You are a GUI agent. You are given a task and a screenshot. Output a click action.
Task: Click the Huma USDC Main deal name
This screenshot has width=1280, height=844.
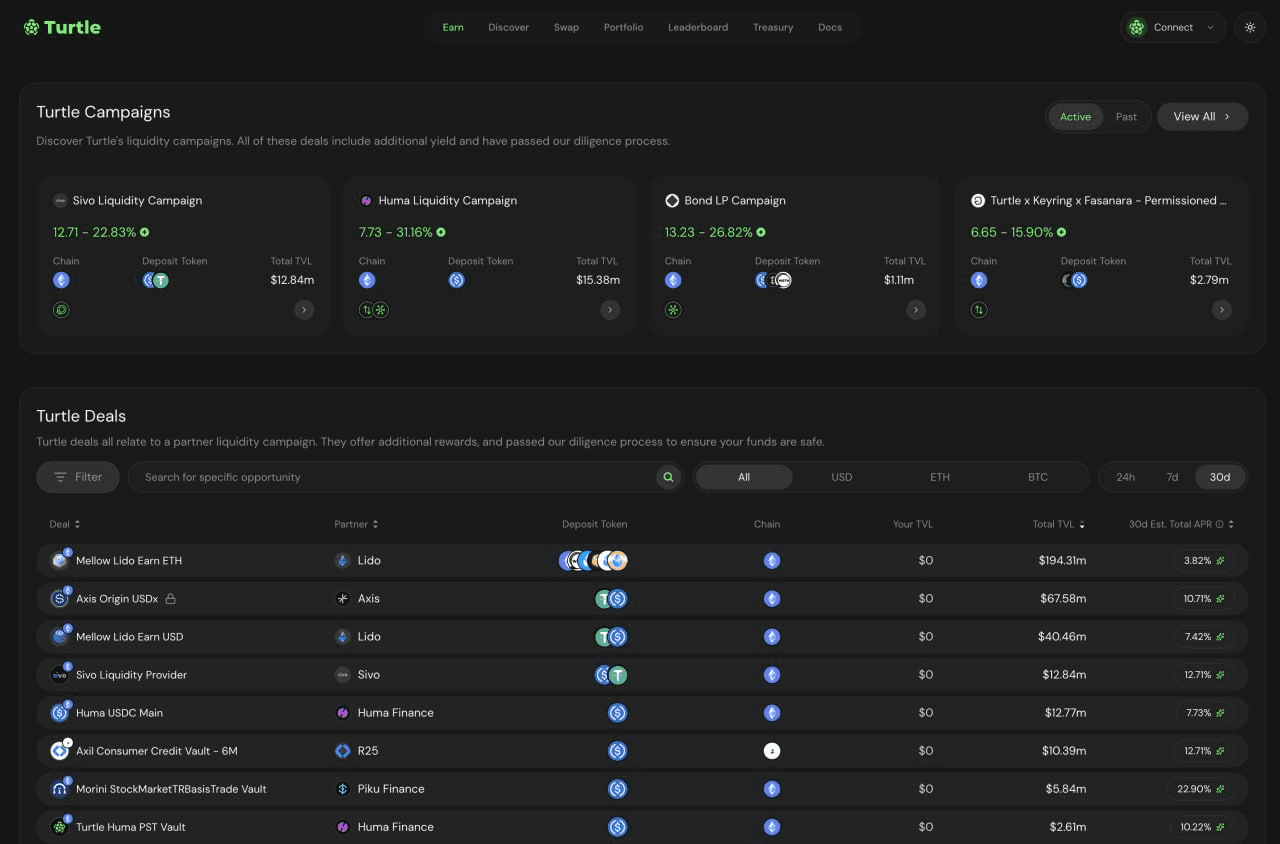(119, 713)
